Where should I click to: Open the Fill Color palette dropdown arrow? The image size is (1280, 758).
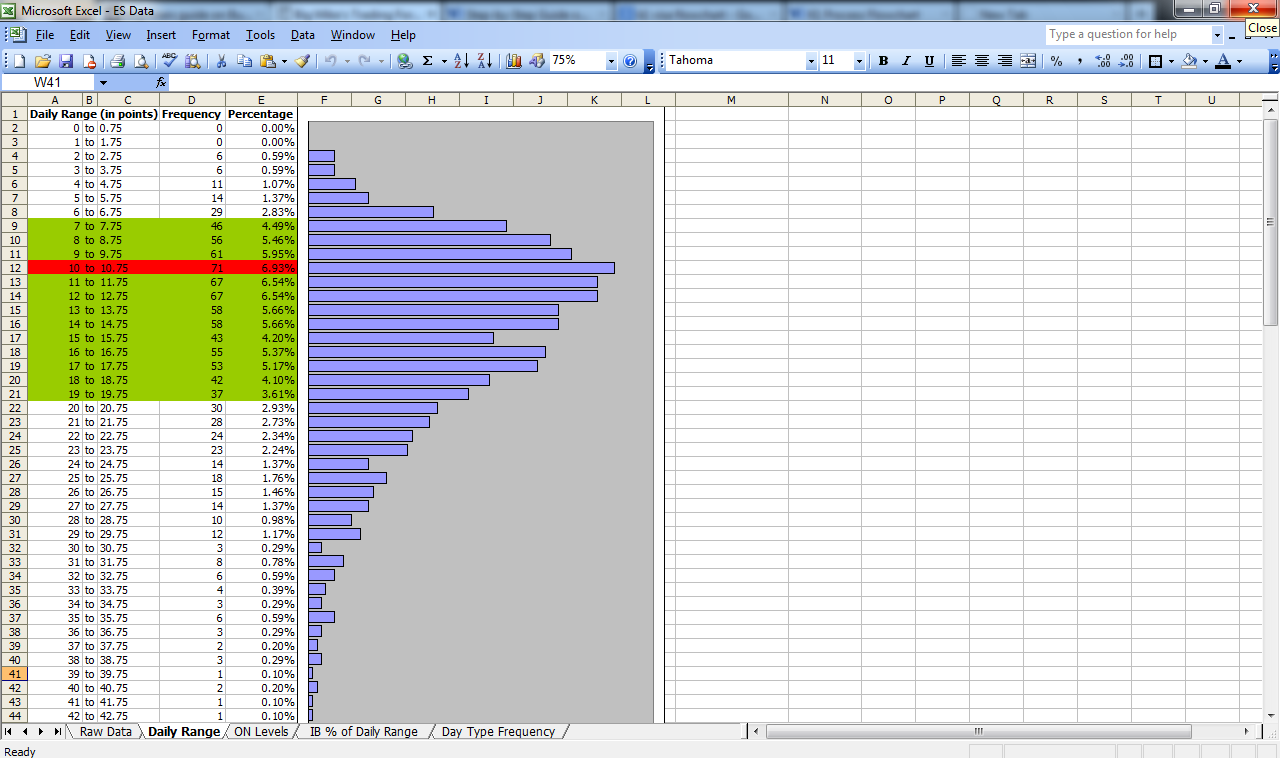[x=1205, y=61]
